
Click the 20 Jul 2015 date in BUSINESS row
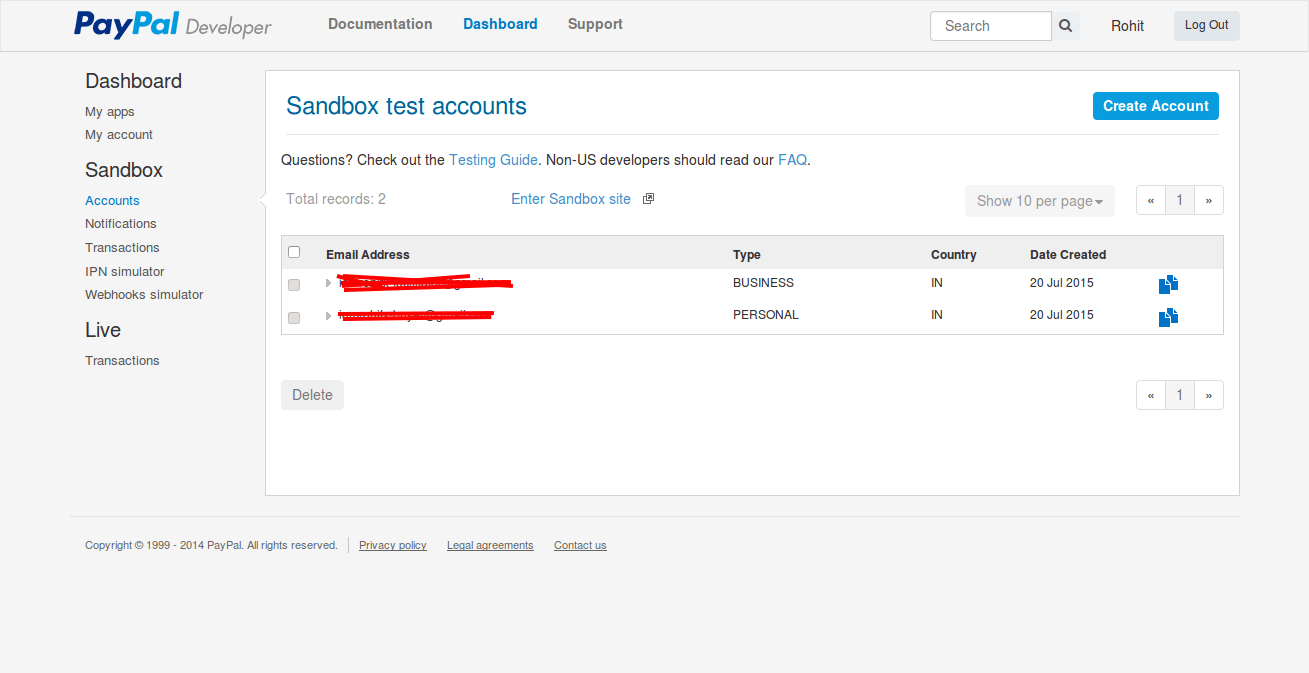point(1062,283)
